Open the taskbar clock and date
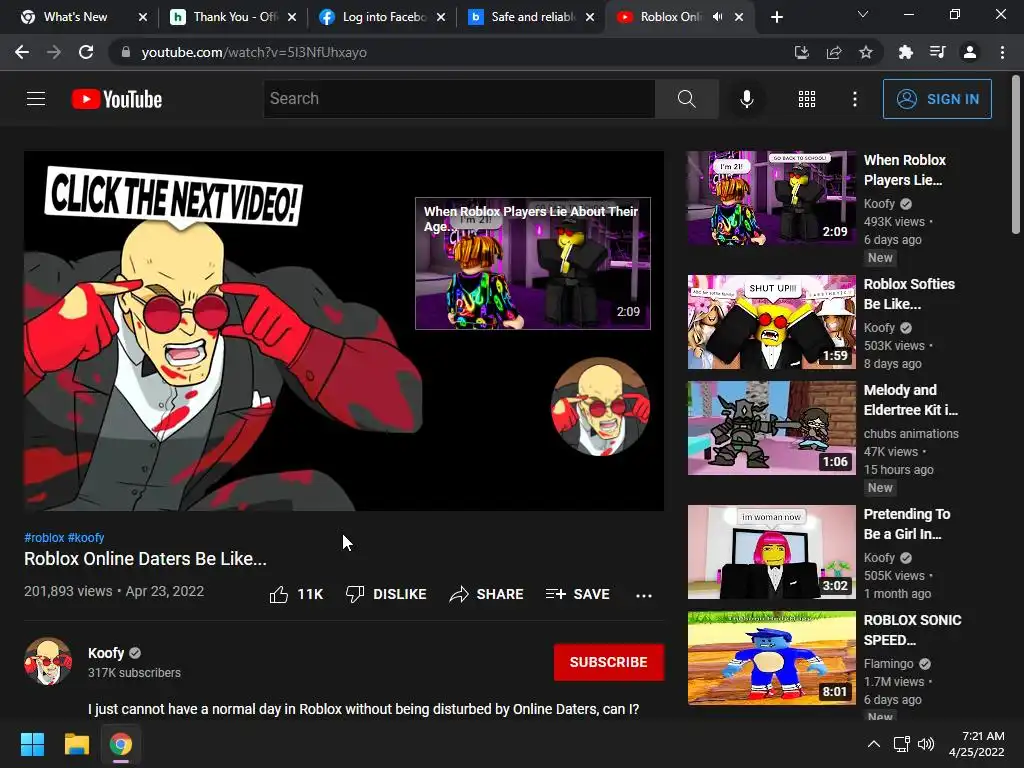 [x=977, y=744]
